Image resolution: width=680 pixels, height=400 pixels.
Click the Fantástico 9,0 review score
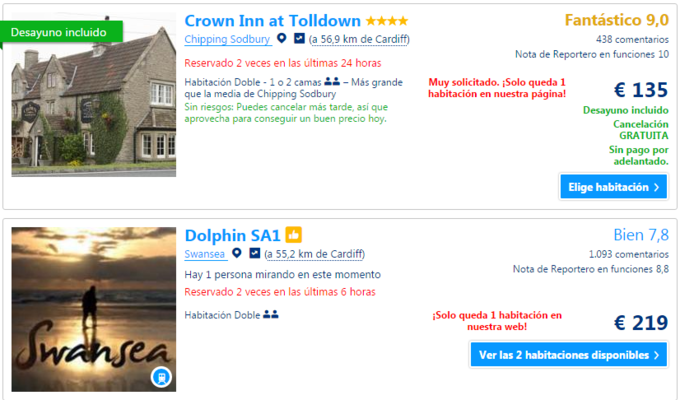click(x=616, y=19)
